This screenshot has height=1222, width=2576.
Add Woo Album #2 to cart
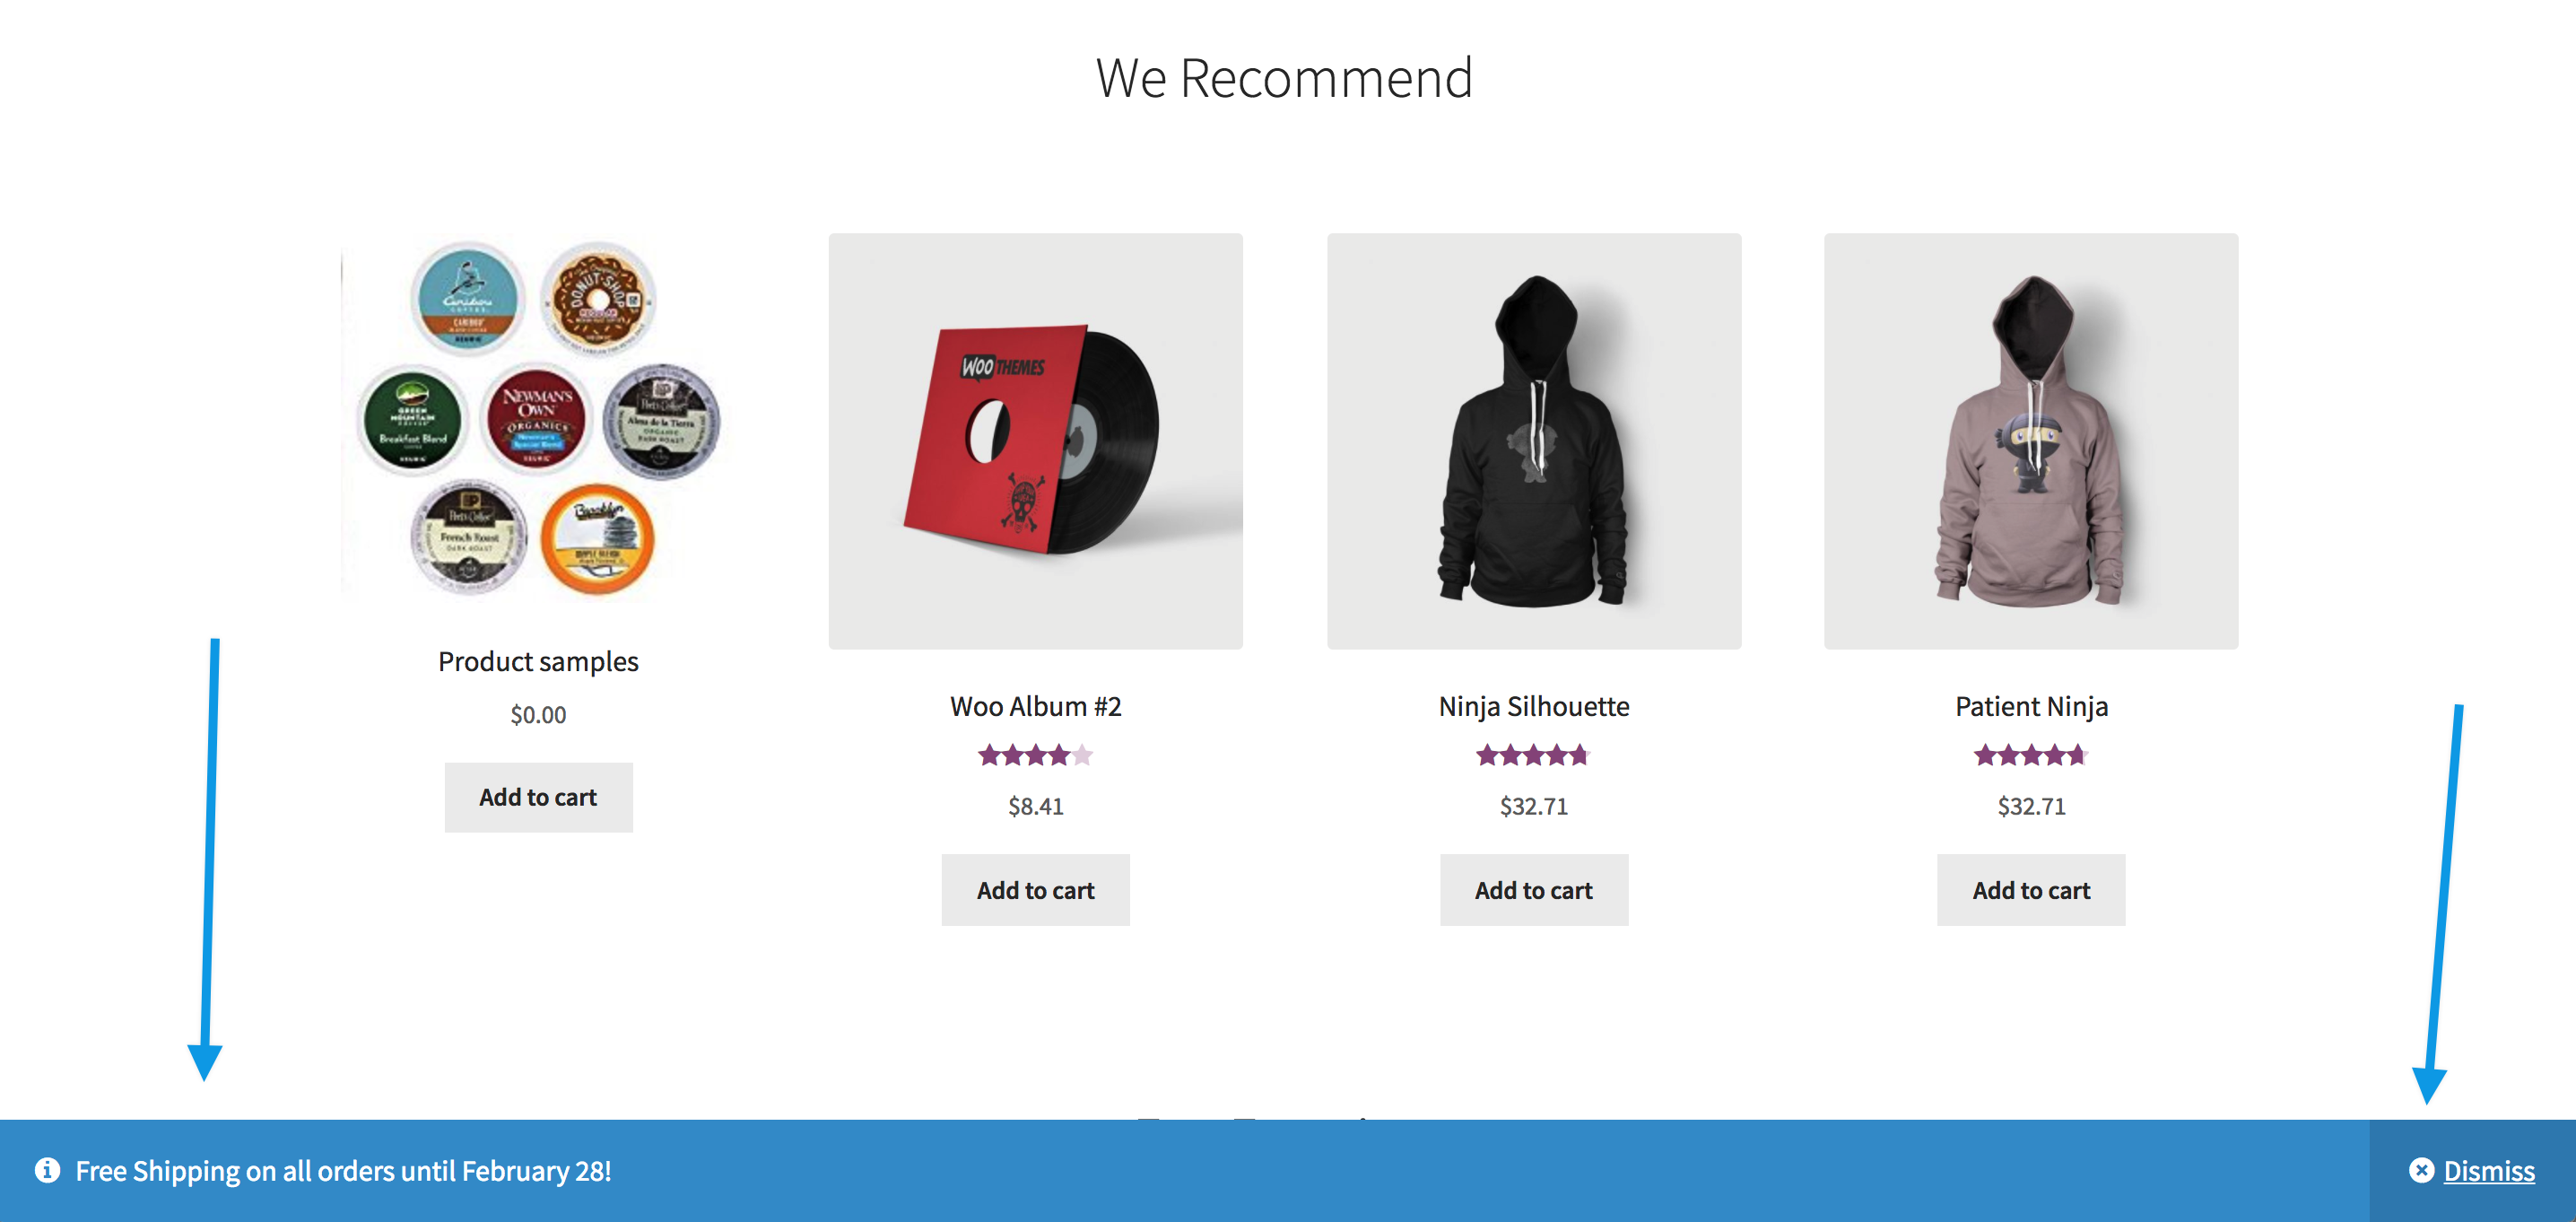[1035, 889]
